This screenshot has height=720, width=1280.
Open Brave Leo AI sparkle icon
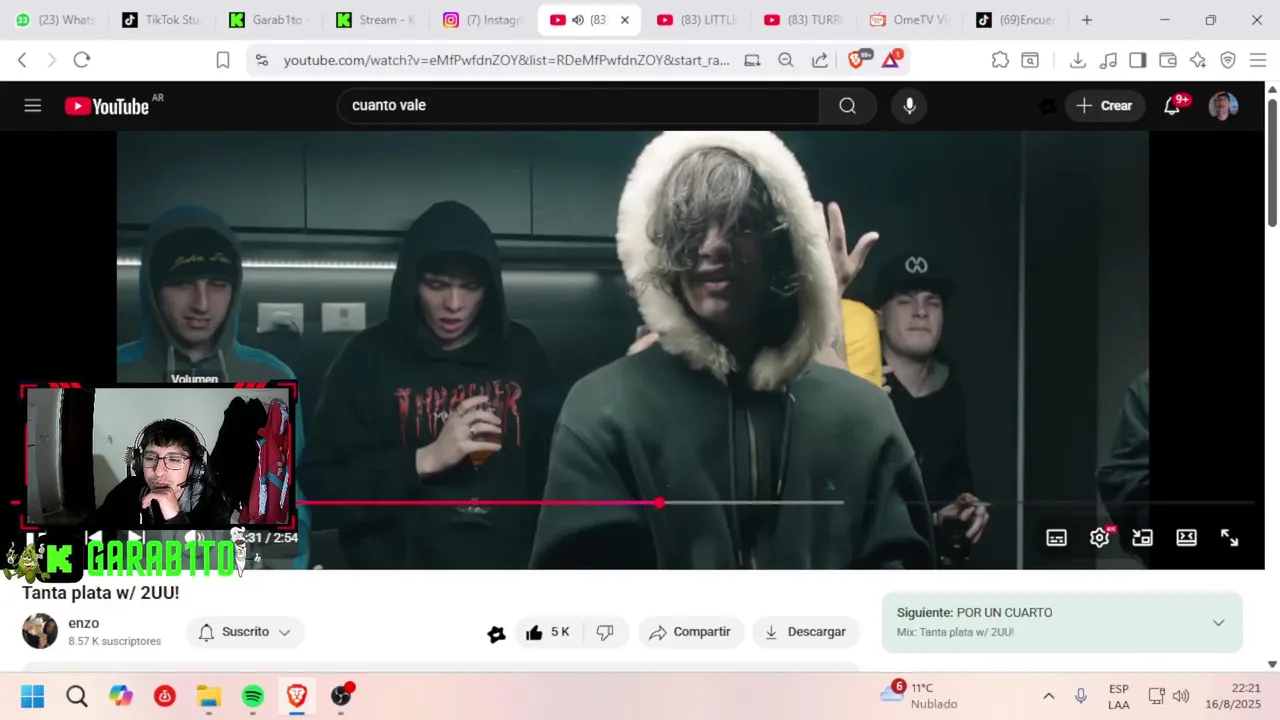click(1198, 60)
